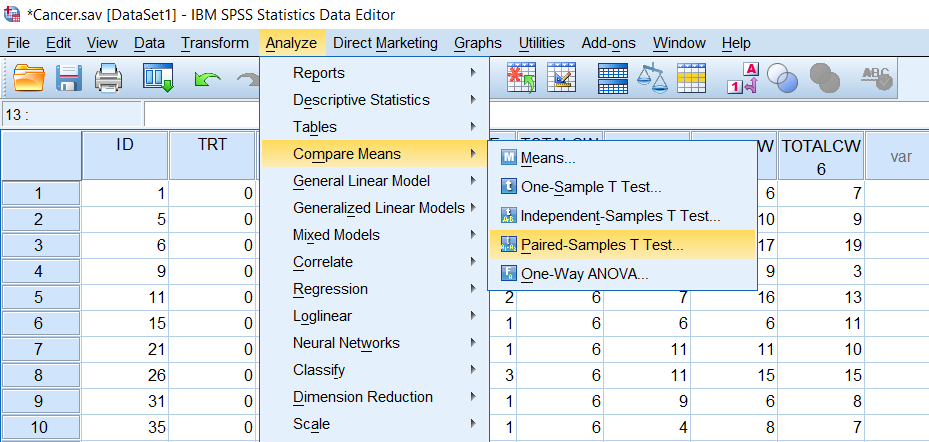Screen dimensions: 929x442
Task: Click the SPSS application icon in title bar
Action: coord(12,14)
